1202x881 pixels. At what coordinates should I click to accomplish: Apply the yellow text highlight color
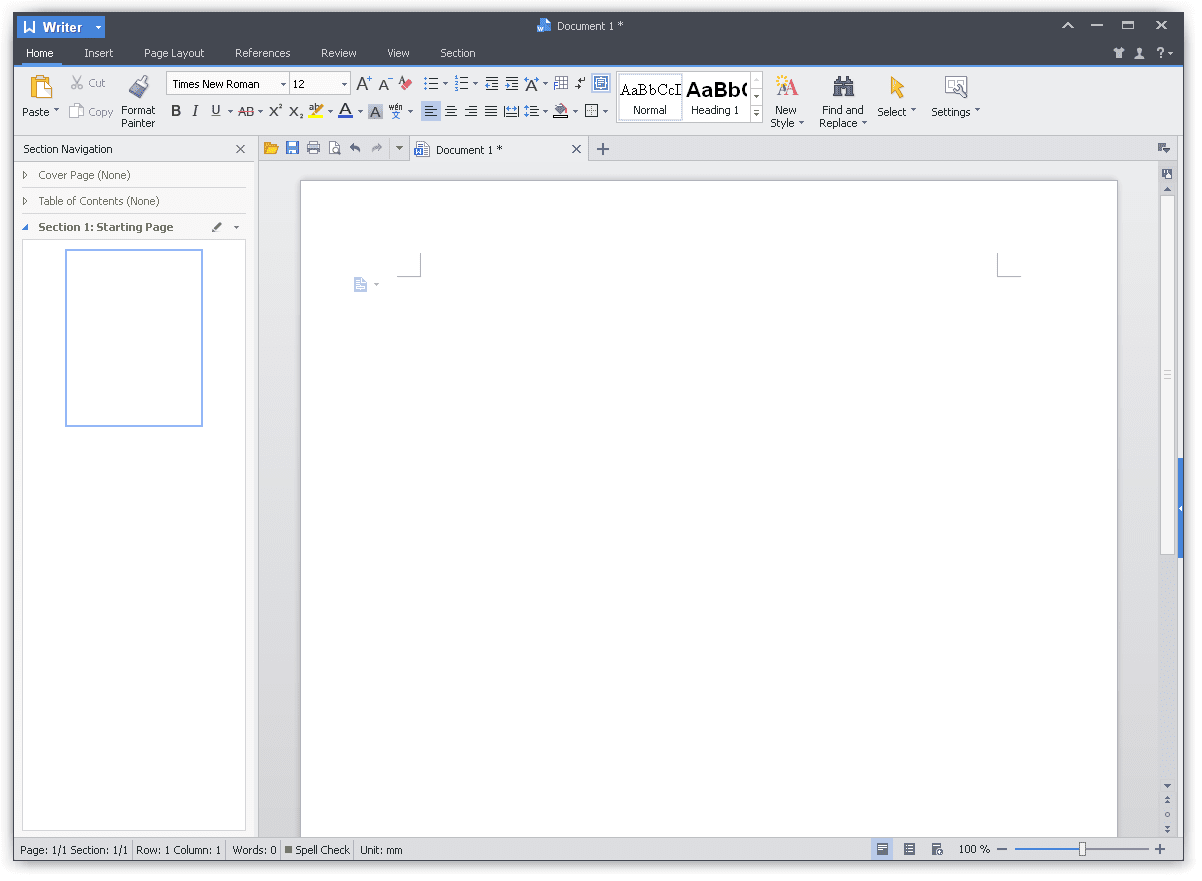(316, 111)
